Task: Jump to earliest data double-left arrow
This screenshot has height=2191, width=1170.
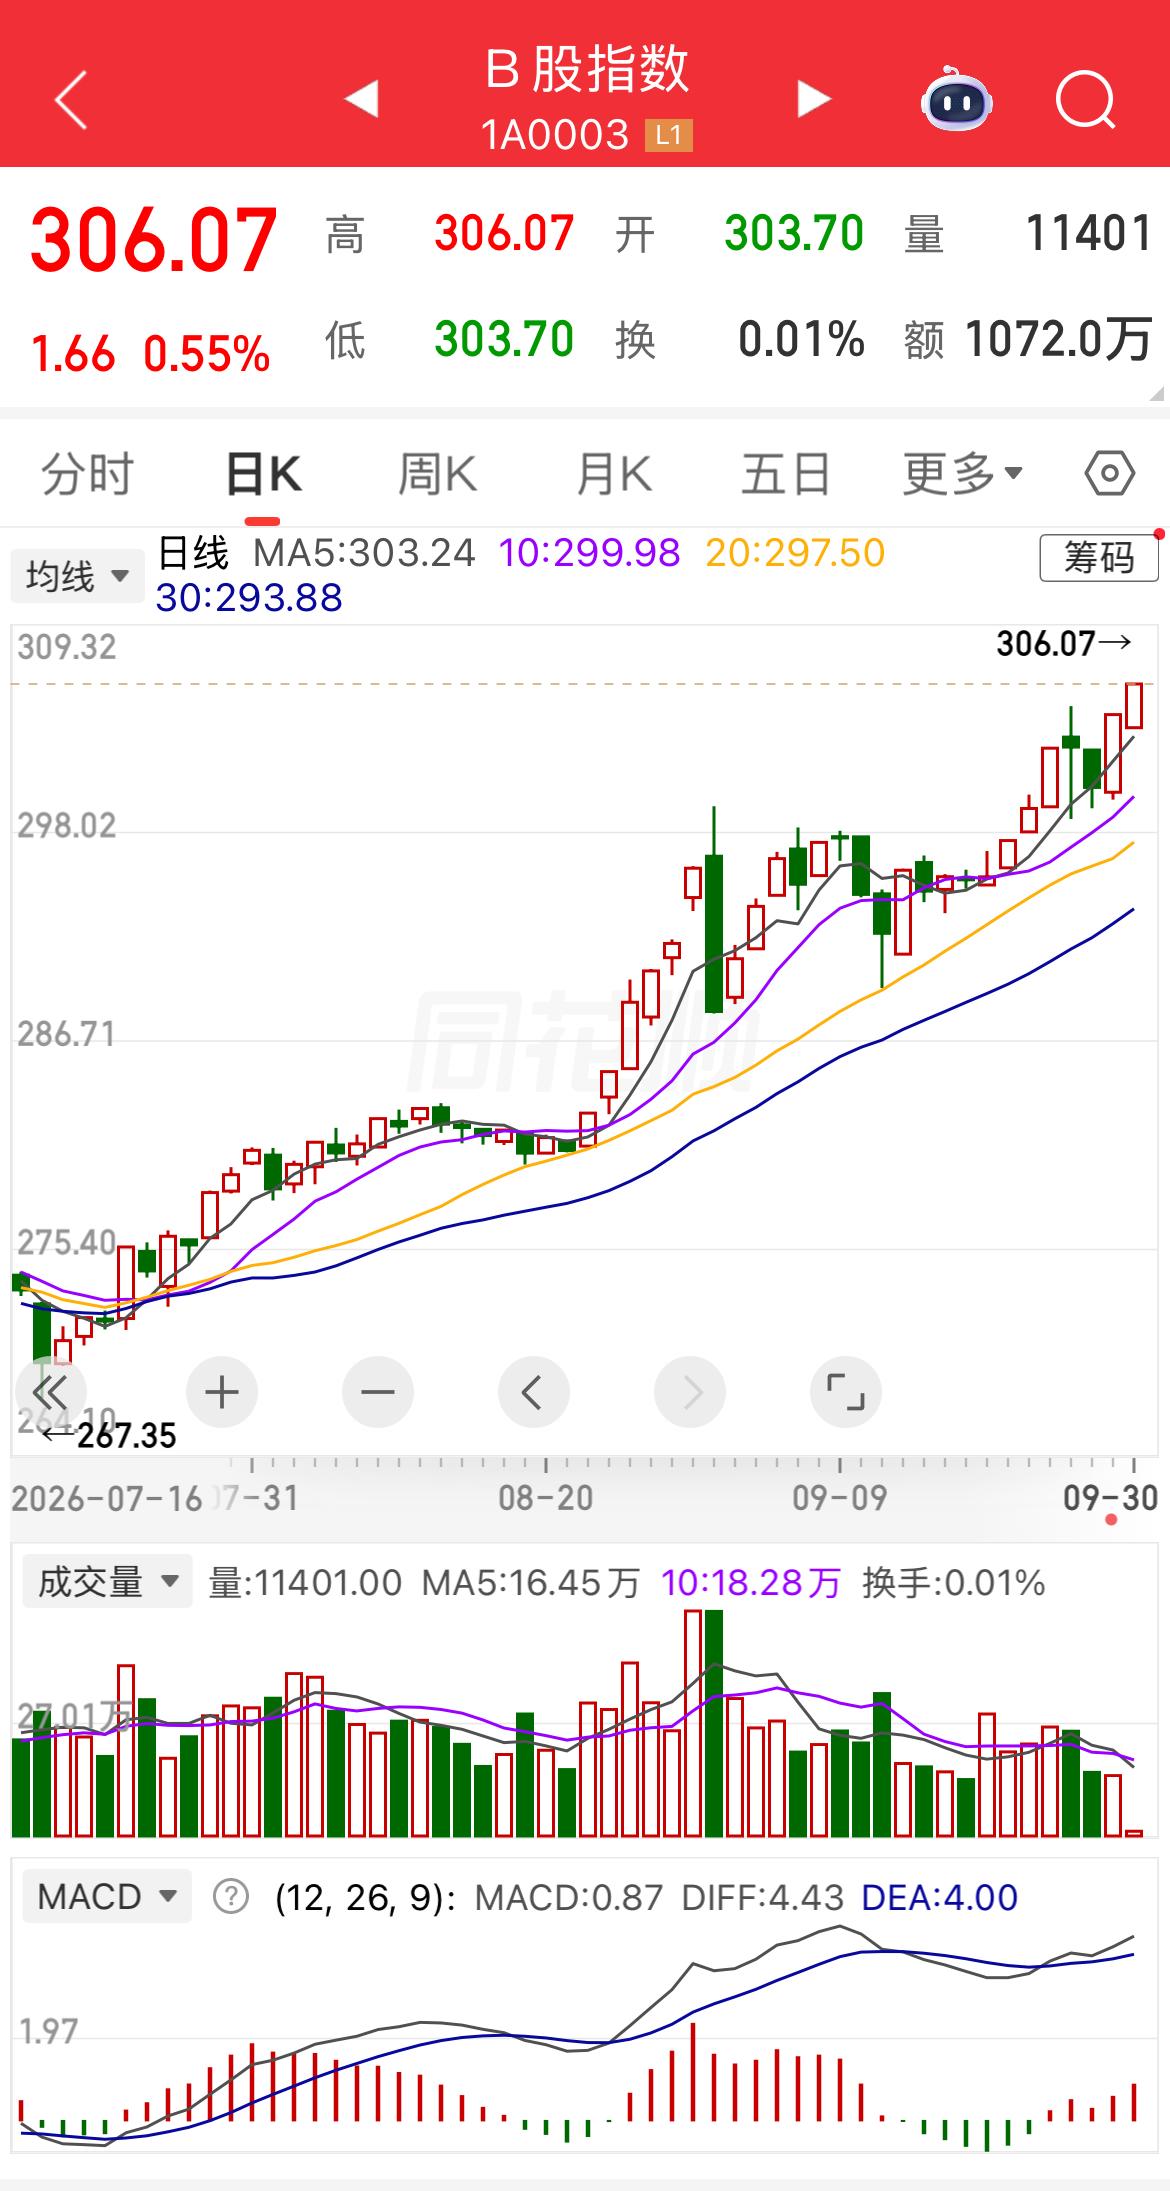Action: coord(50,1392)
